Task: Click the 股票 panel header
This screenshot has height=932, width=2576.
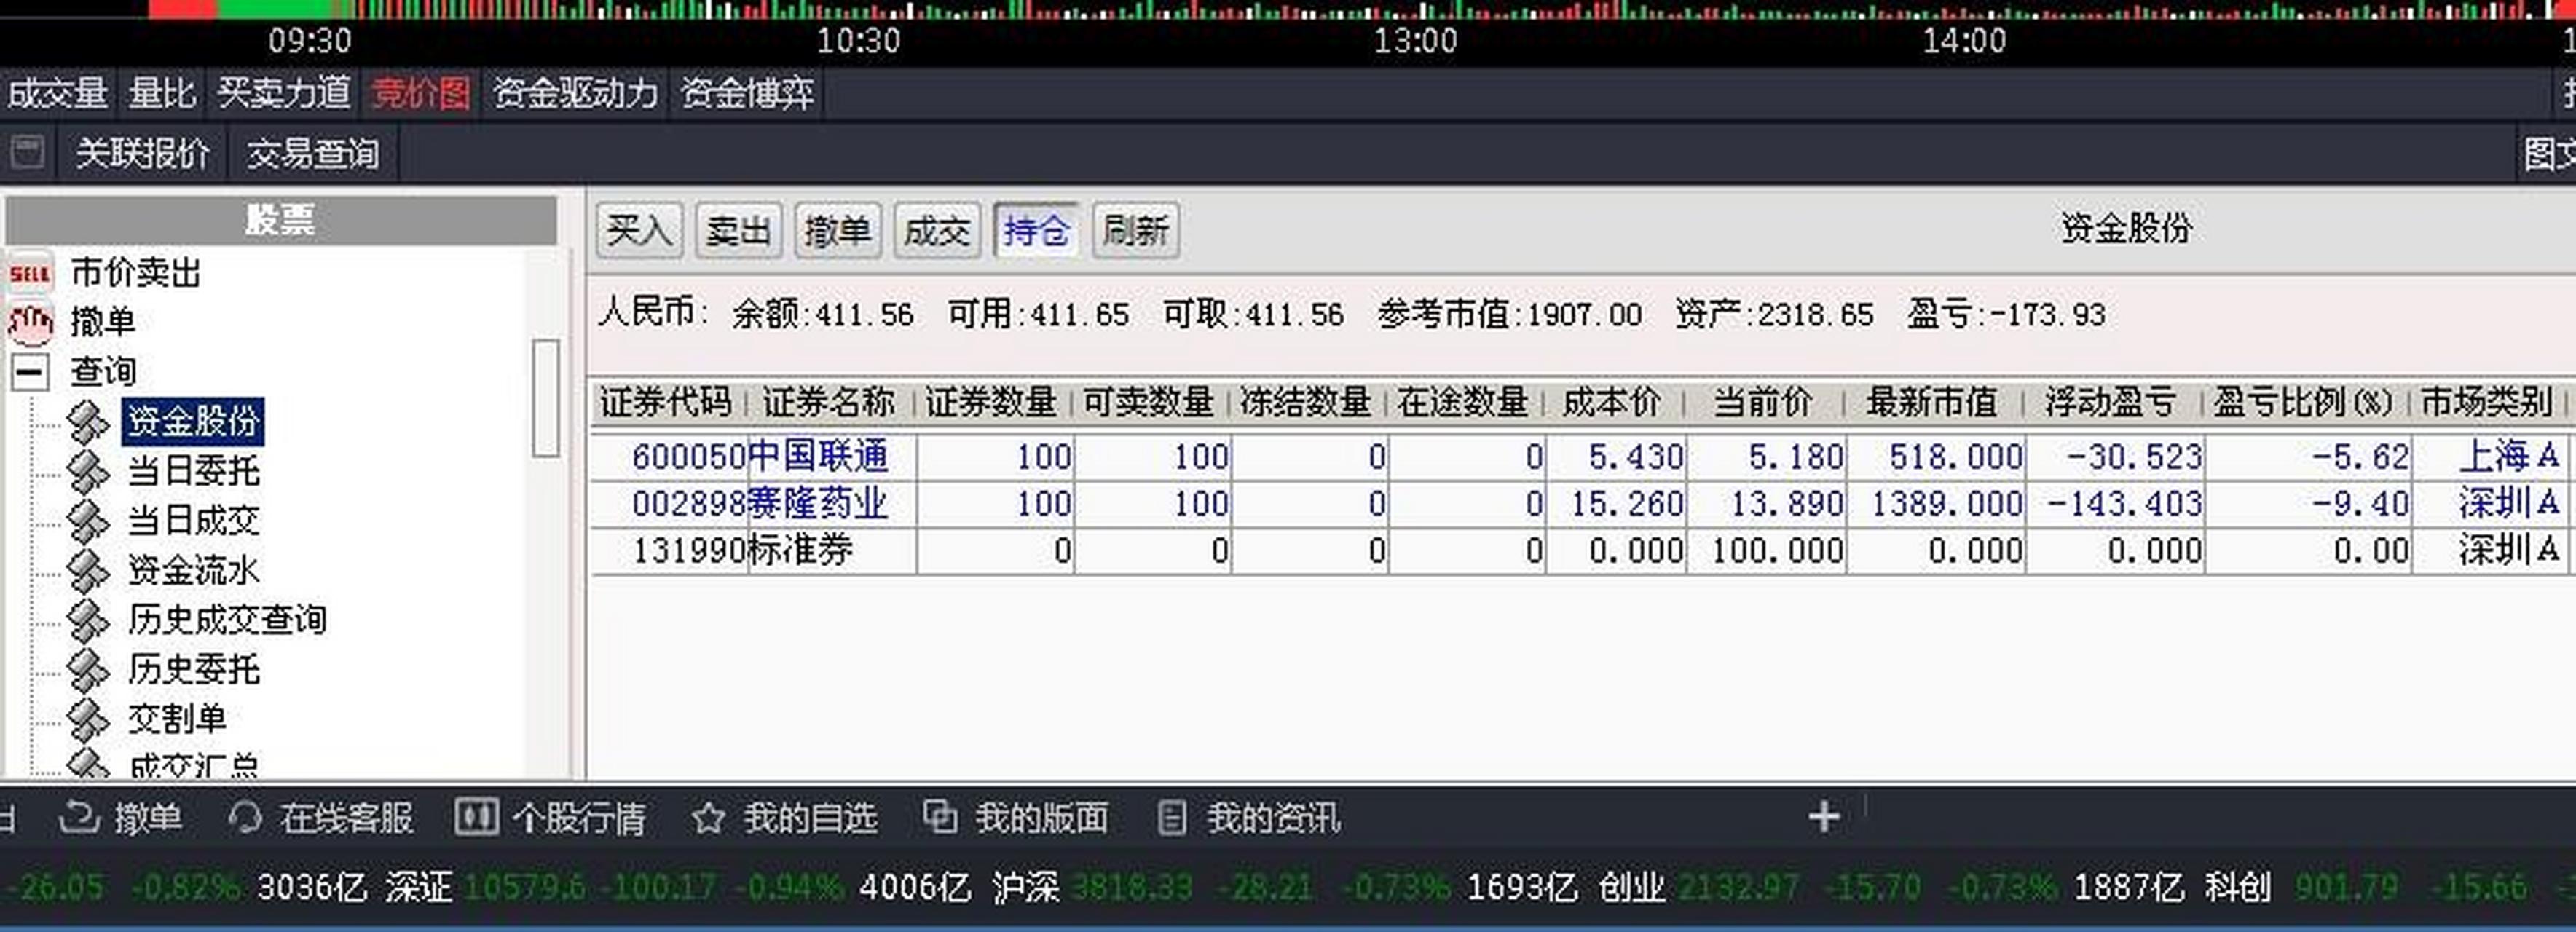Action: pos(281,220)
